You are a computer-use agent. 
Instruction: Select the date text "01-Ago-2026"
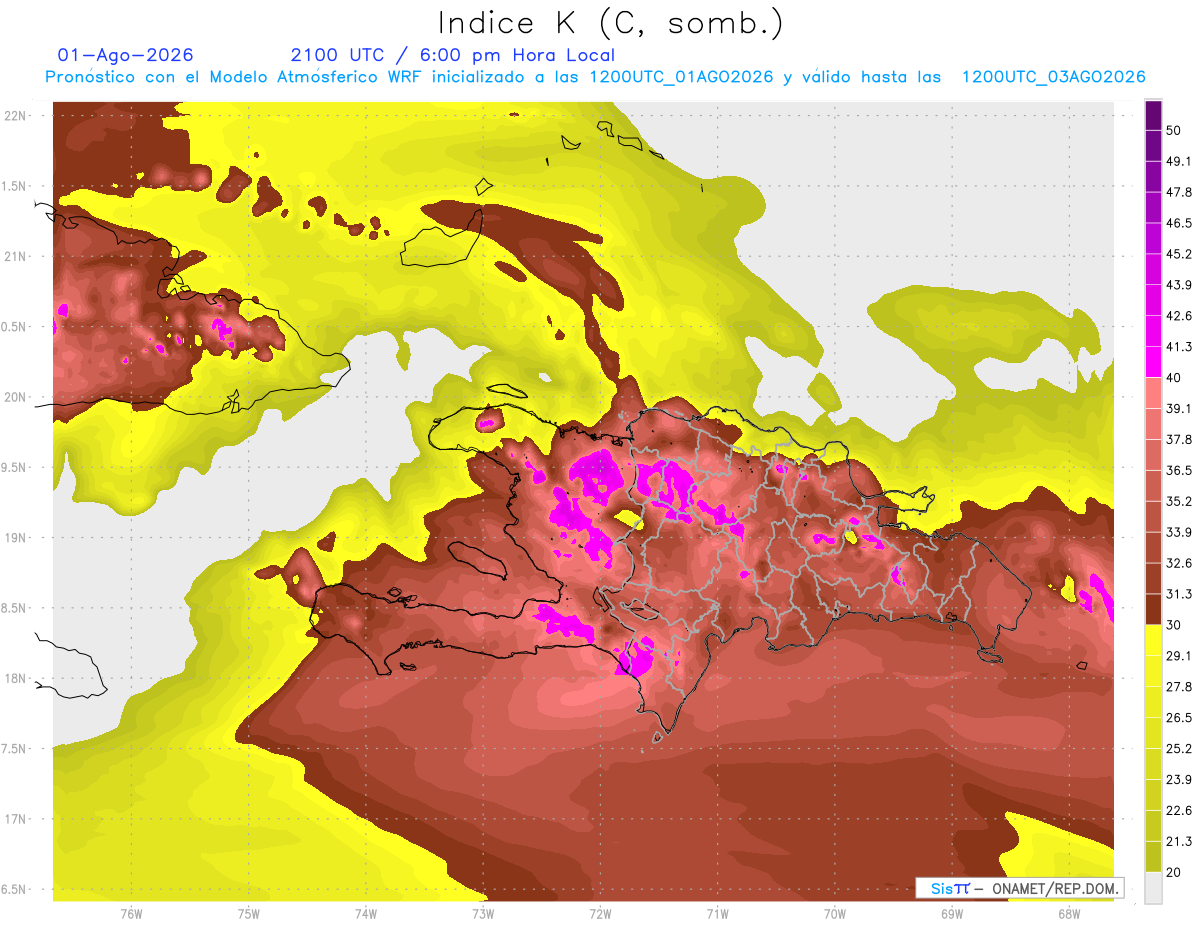[x=126, y=55]
